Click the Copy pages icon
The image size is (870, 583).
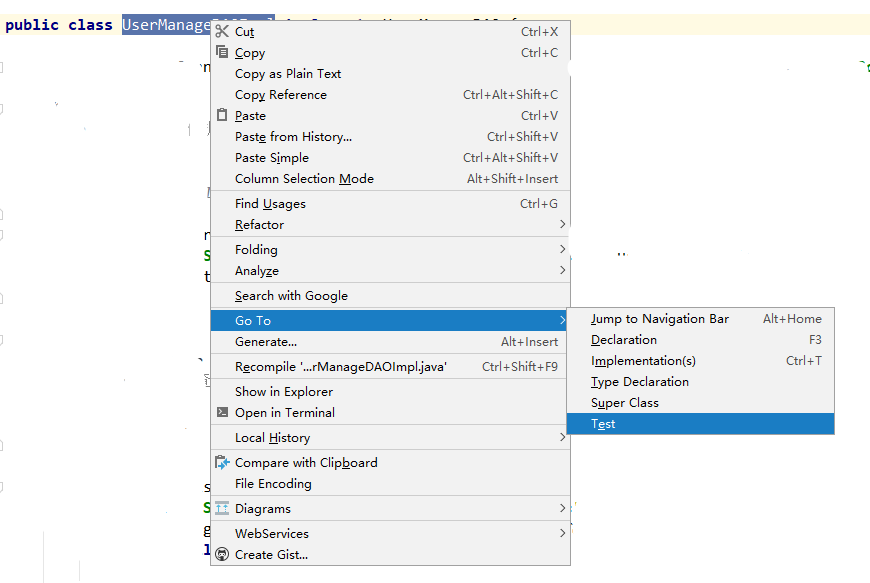(x=222, y=52)
